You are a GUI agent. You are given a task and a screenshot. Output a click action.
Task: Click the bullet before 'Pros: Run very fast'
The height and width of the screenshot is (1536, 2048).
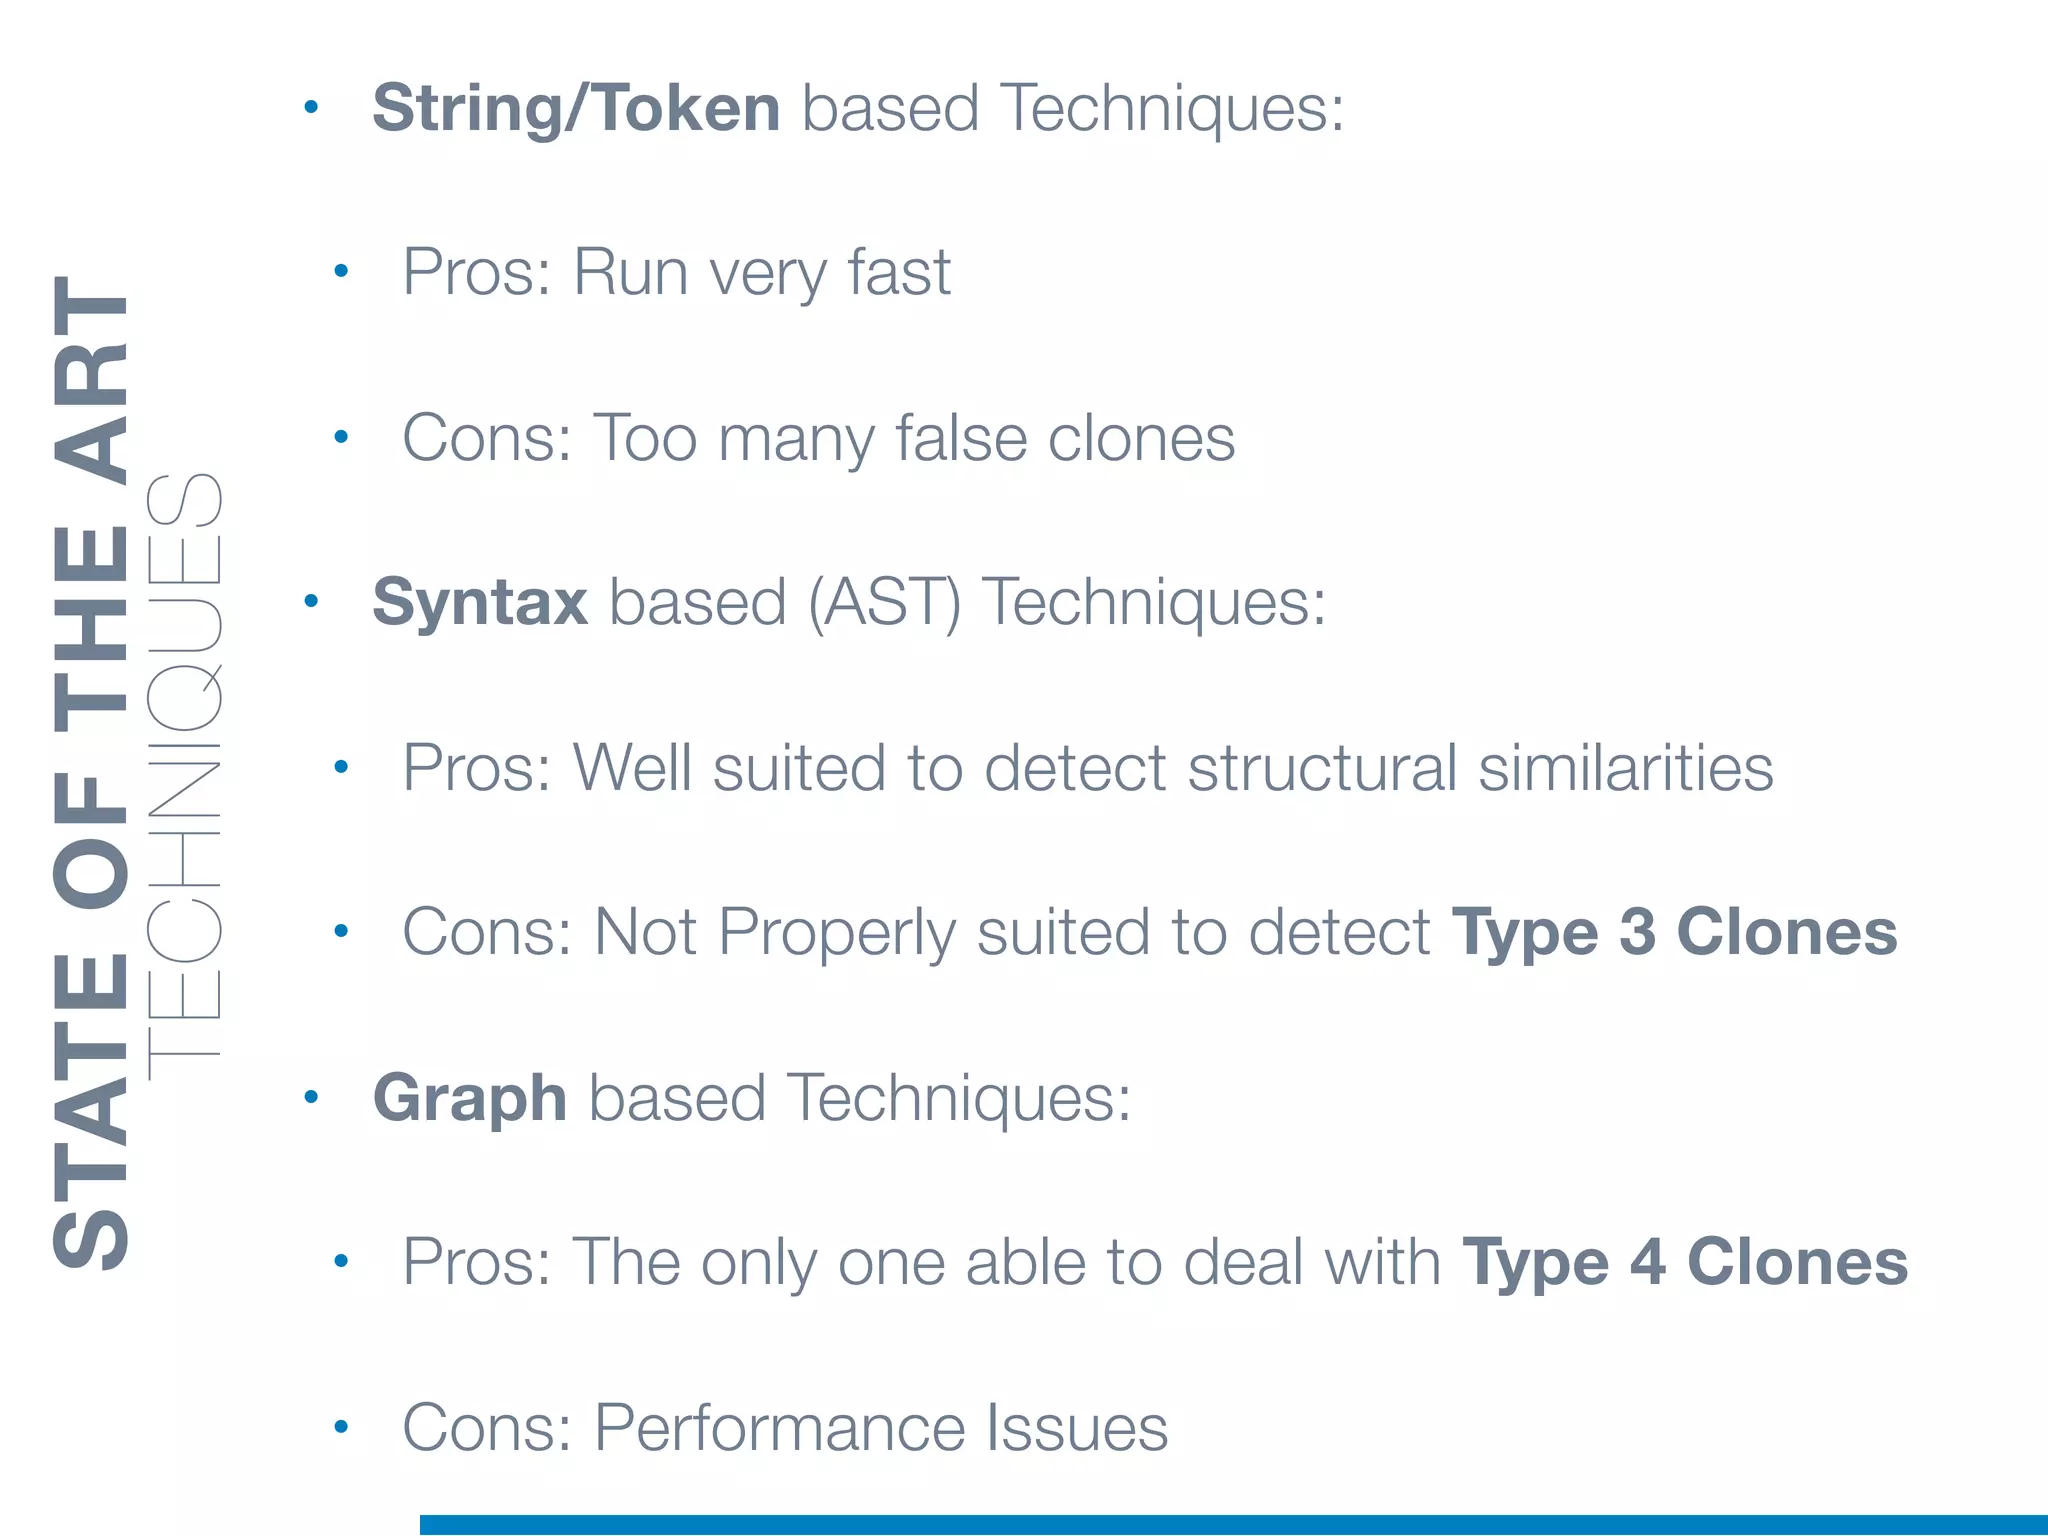click(341, 270)
